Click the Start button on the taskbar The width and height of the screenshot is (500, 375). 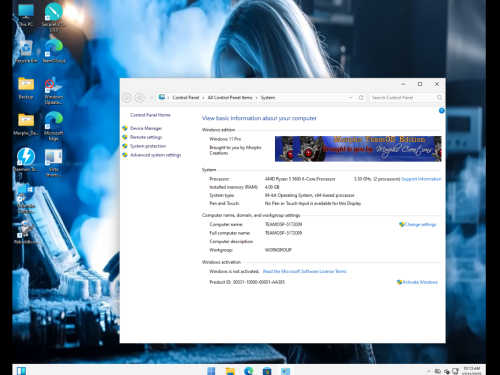[211, 370]
